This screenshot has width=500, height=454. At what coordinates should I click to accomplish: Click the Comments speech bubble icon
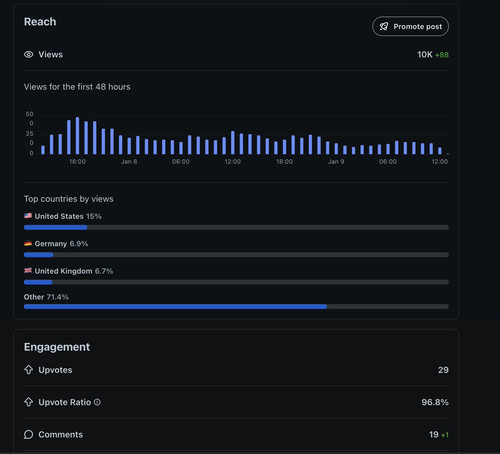(29, 435)
